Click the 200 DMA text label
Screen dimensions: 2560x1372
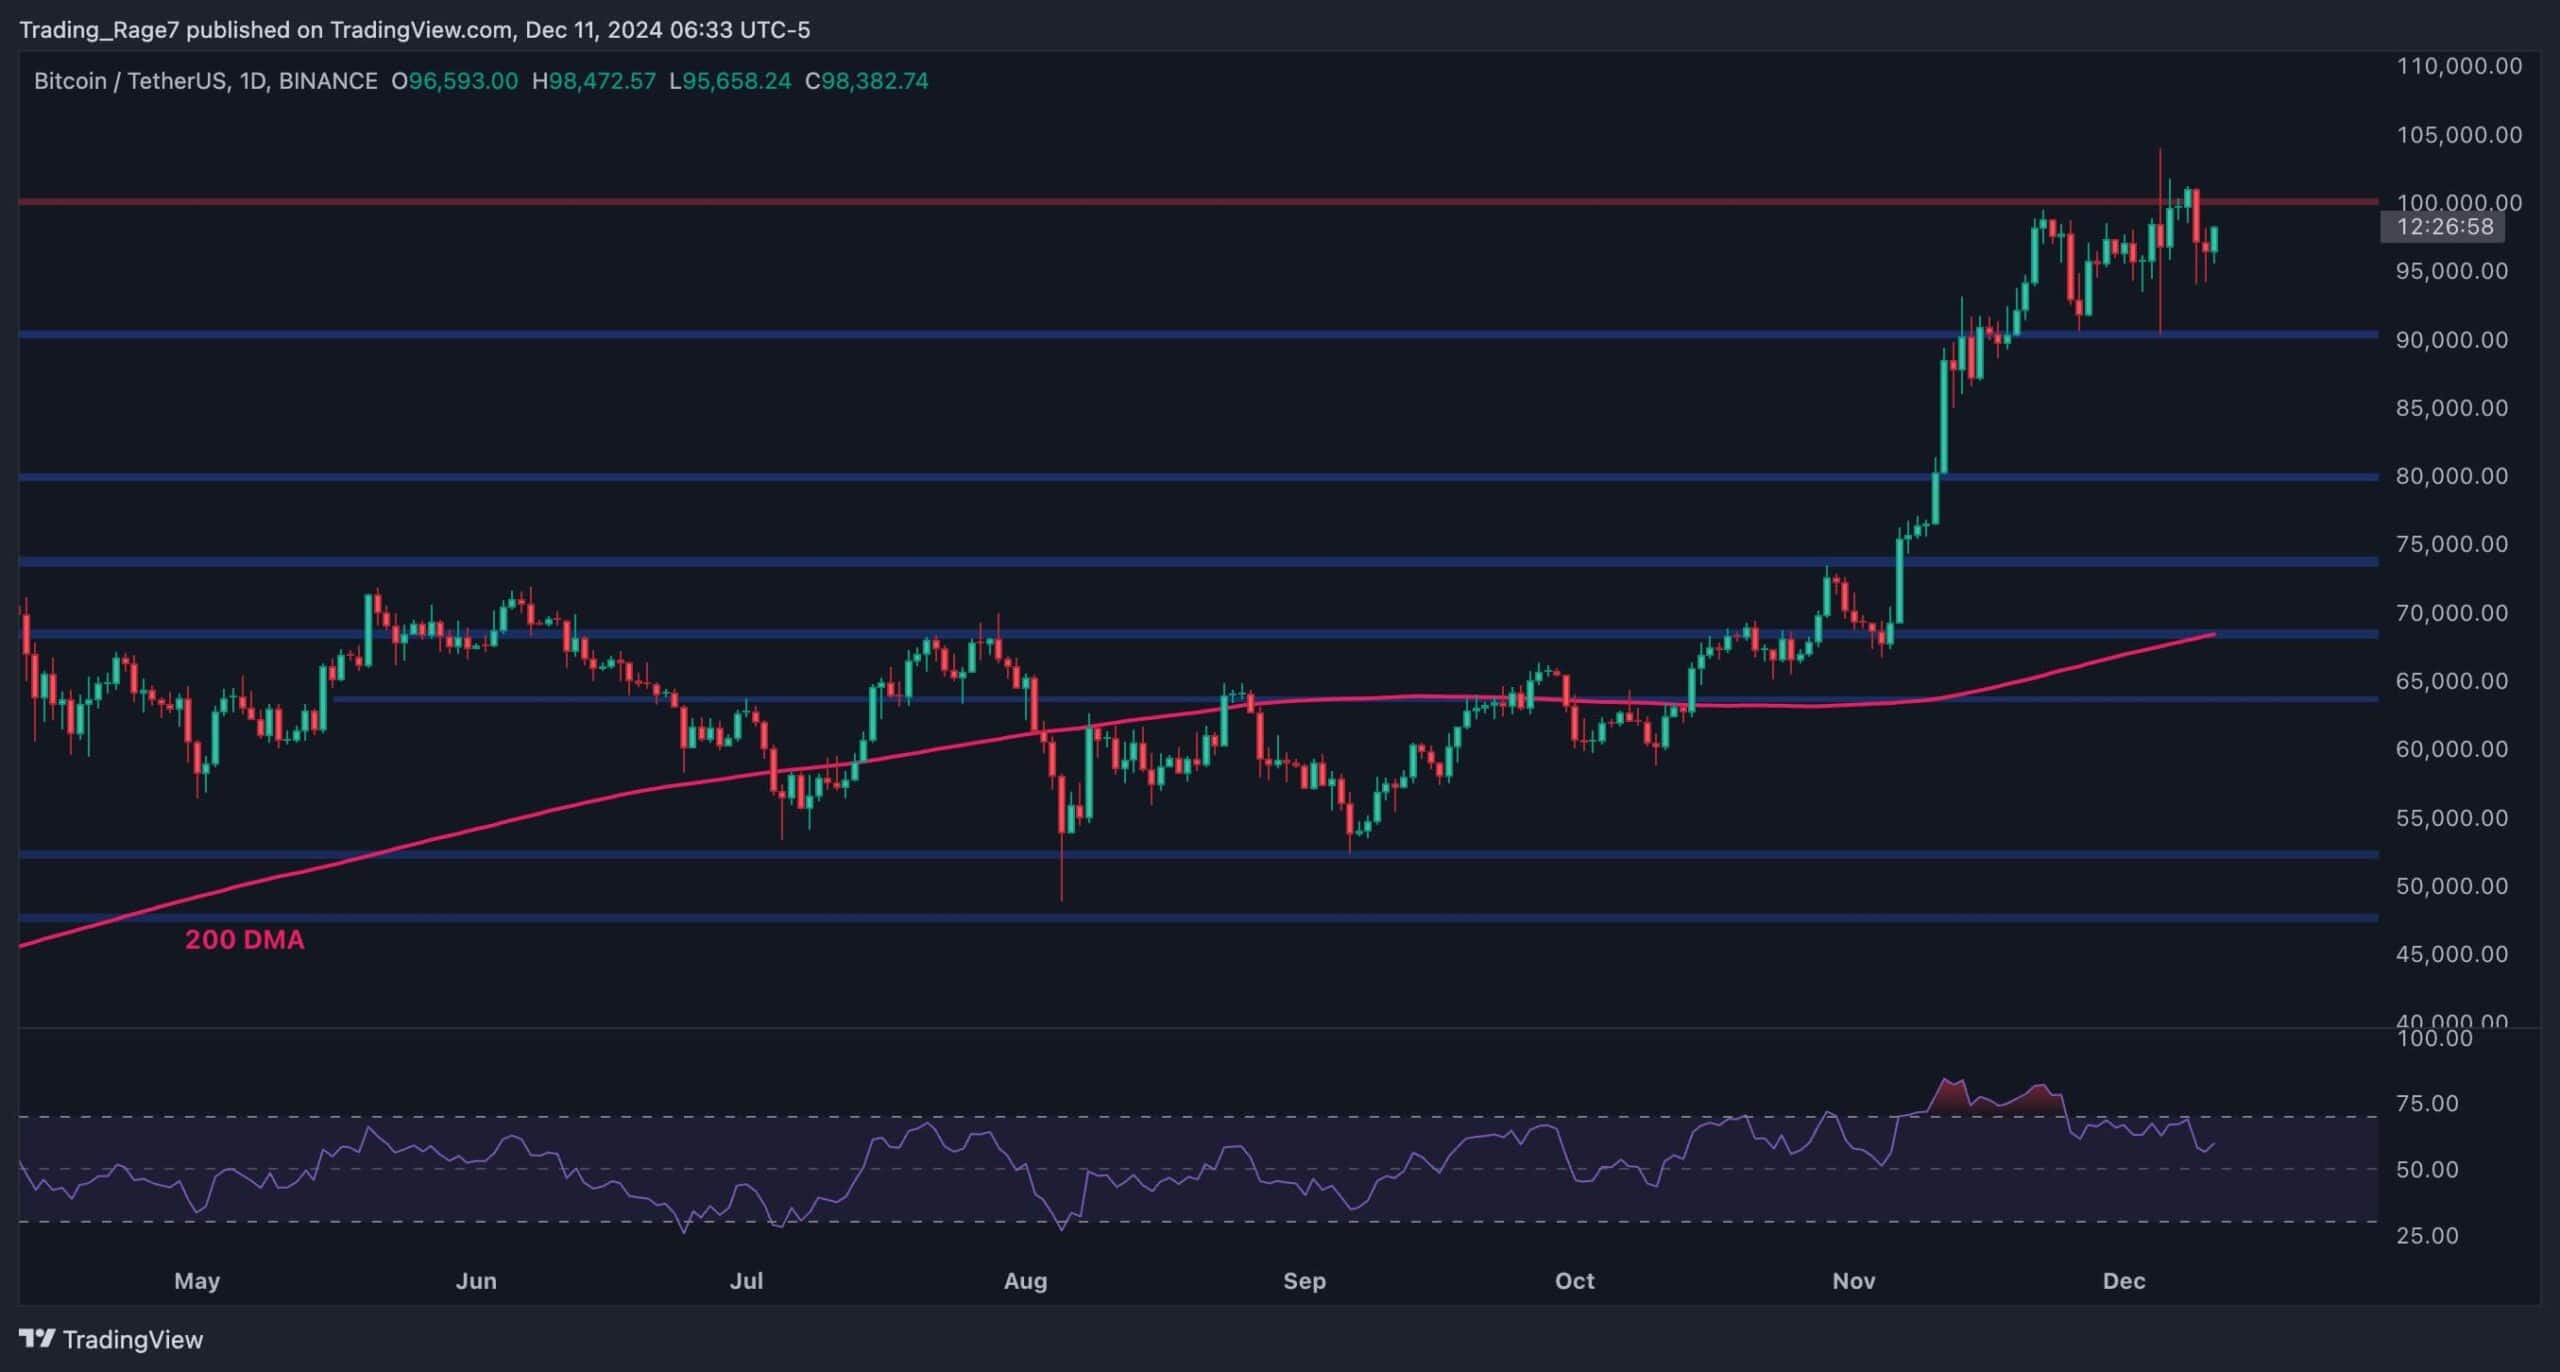point(245,939)
